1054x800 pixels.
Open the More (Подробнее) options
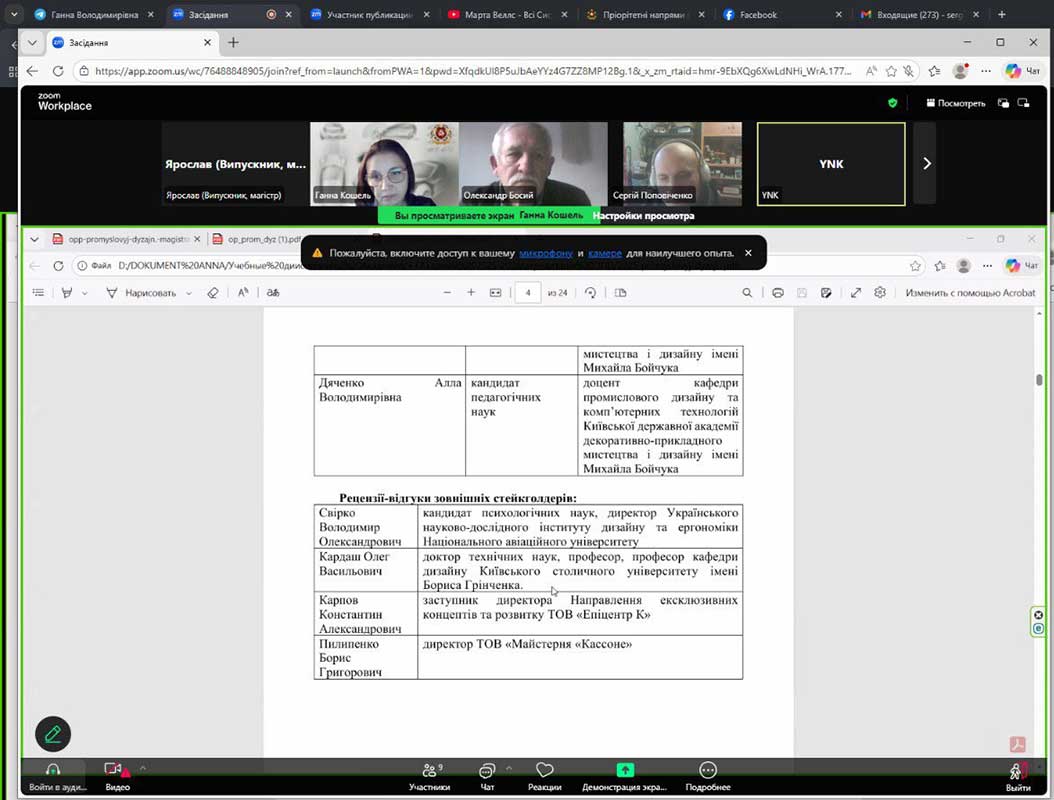(x=708, y=770)
